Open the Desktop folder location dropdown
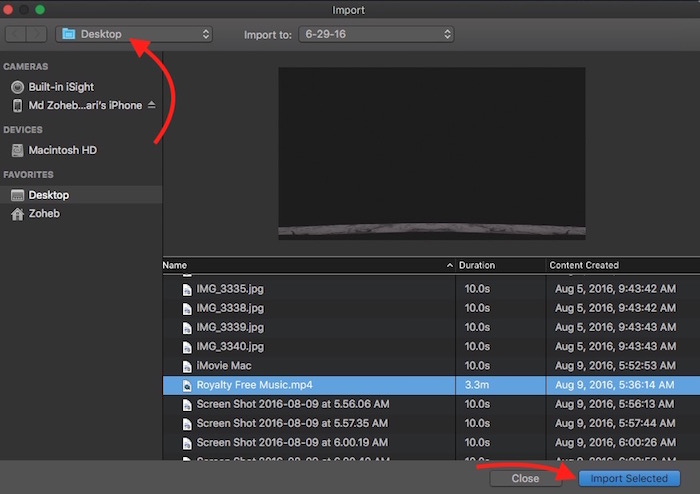The width and height of the screenshot is (700, 494). (x=135, y=34)
